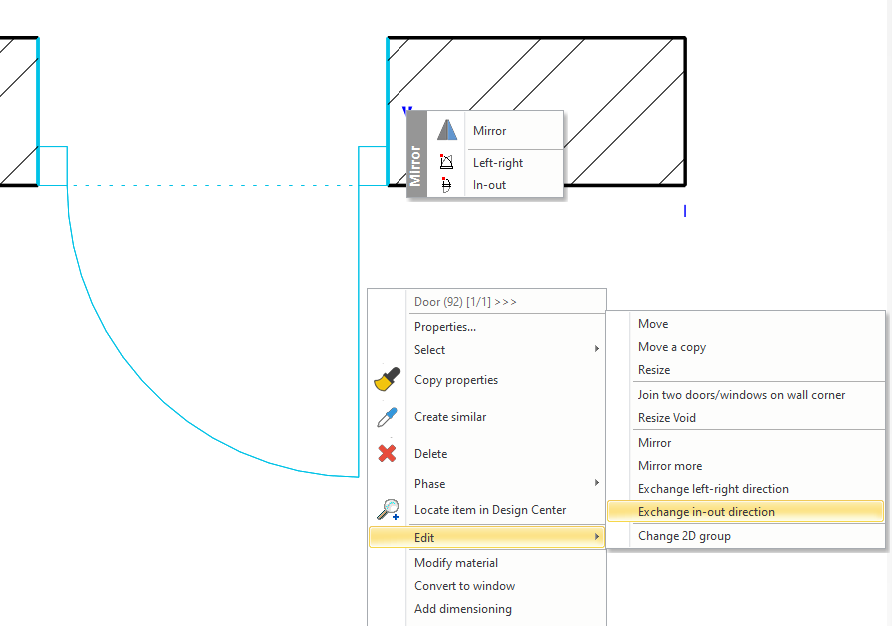The height and width of the screenshot is (626, 892).
Task: Click the red Delete cross icon
Action: click(387, 454)
